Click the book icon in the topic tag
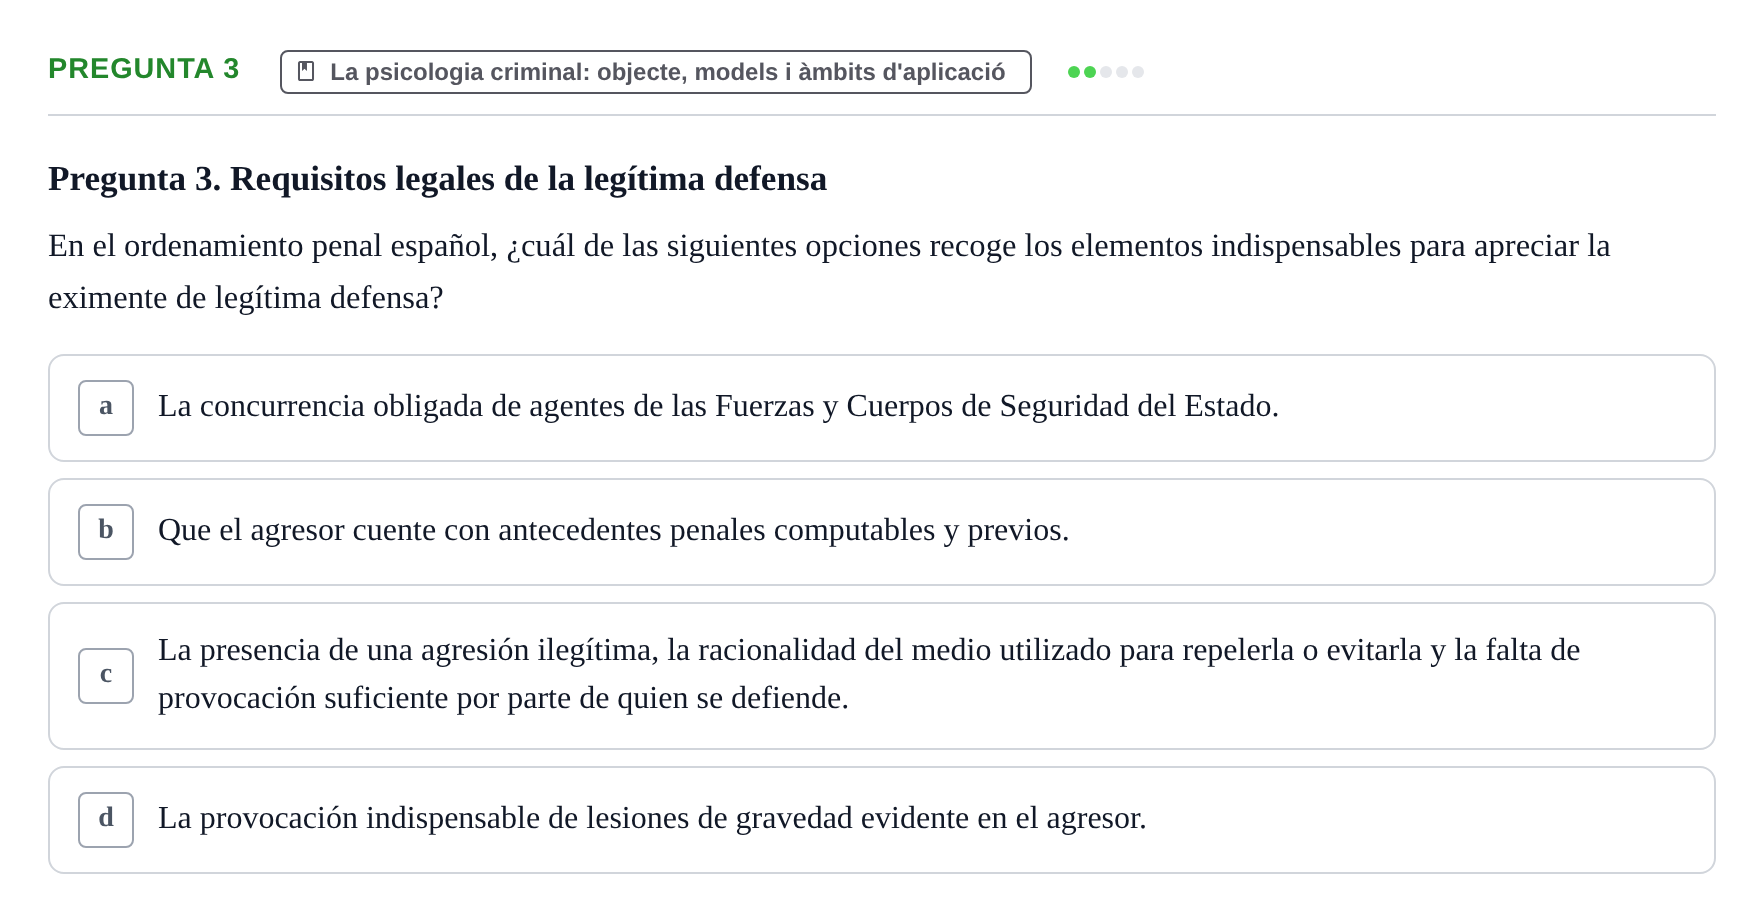The width and height of the screenshot is (1764, 922). click(306, 72)
